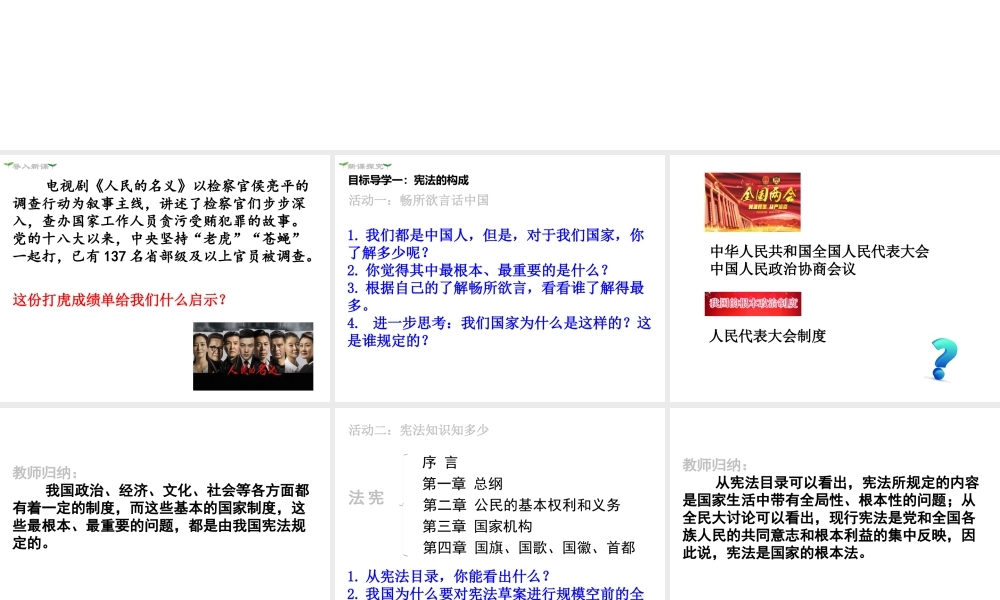Click the green 导入新课 leaf tag
The image size is (1000, 600).
(x=30, y=166)
